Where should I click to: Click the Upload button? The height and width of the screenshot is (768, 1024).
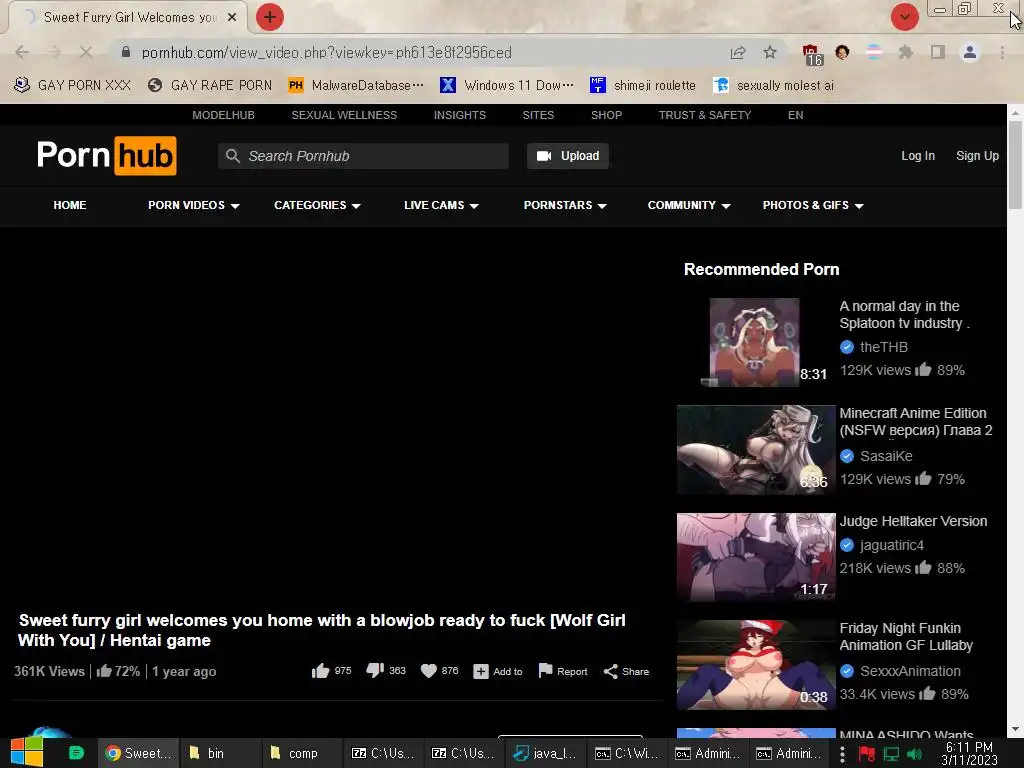tap(568, 156)
